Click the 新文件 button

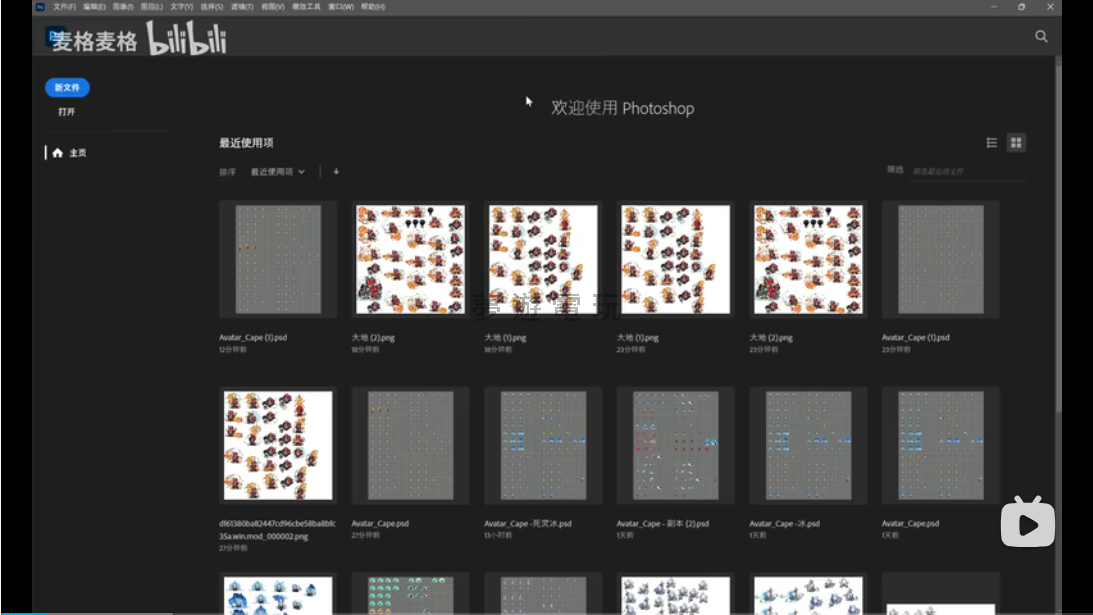pos(67,88)
